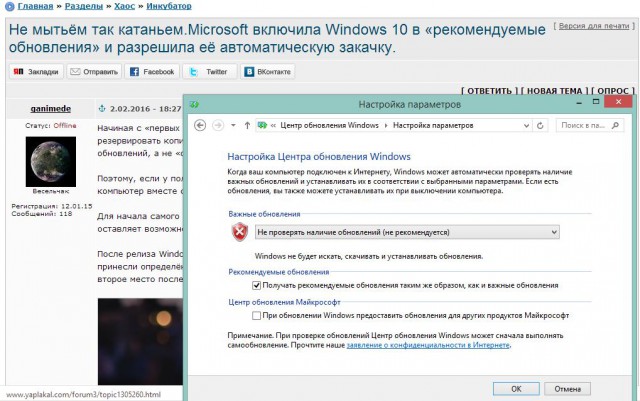Click the status bar yaplakal.com URL

tap(83, 394)
